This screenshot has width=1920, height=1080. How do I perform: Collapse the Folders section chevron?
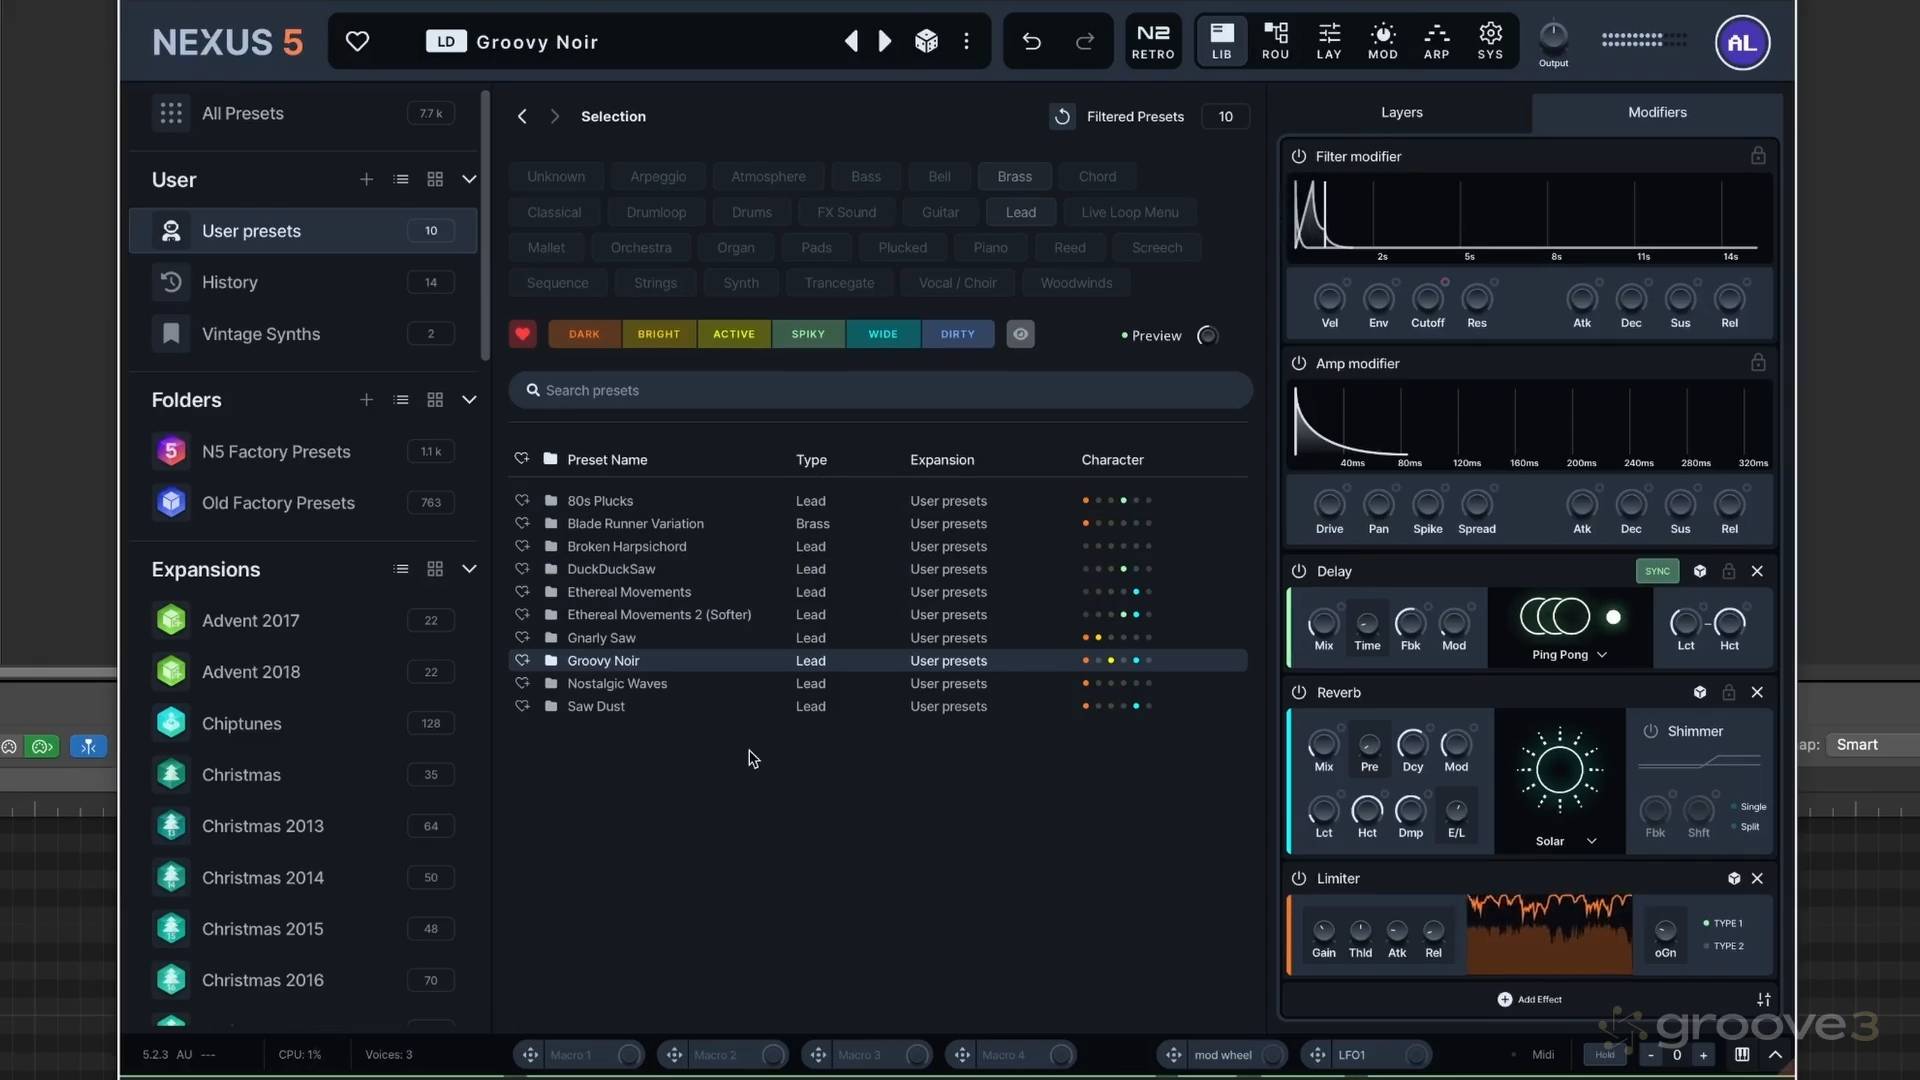[469, 399]
